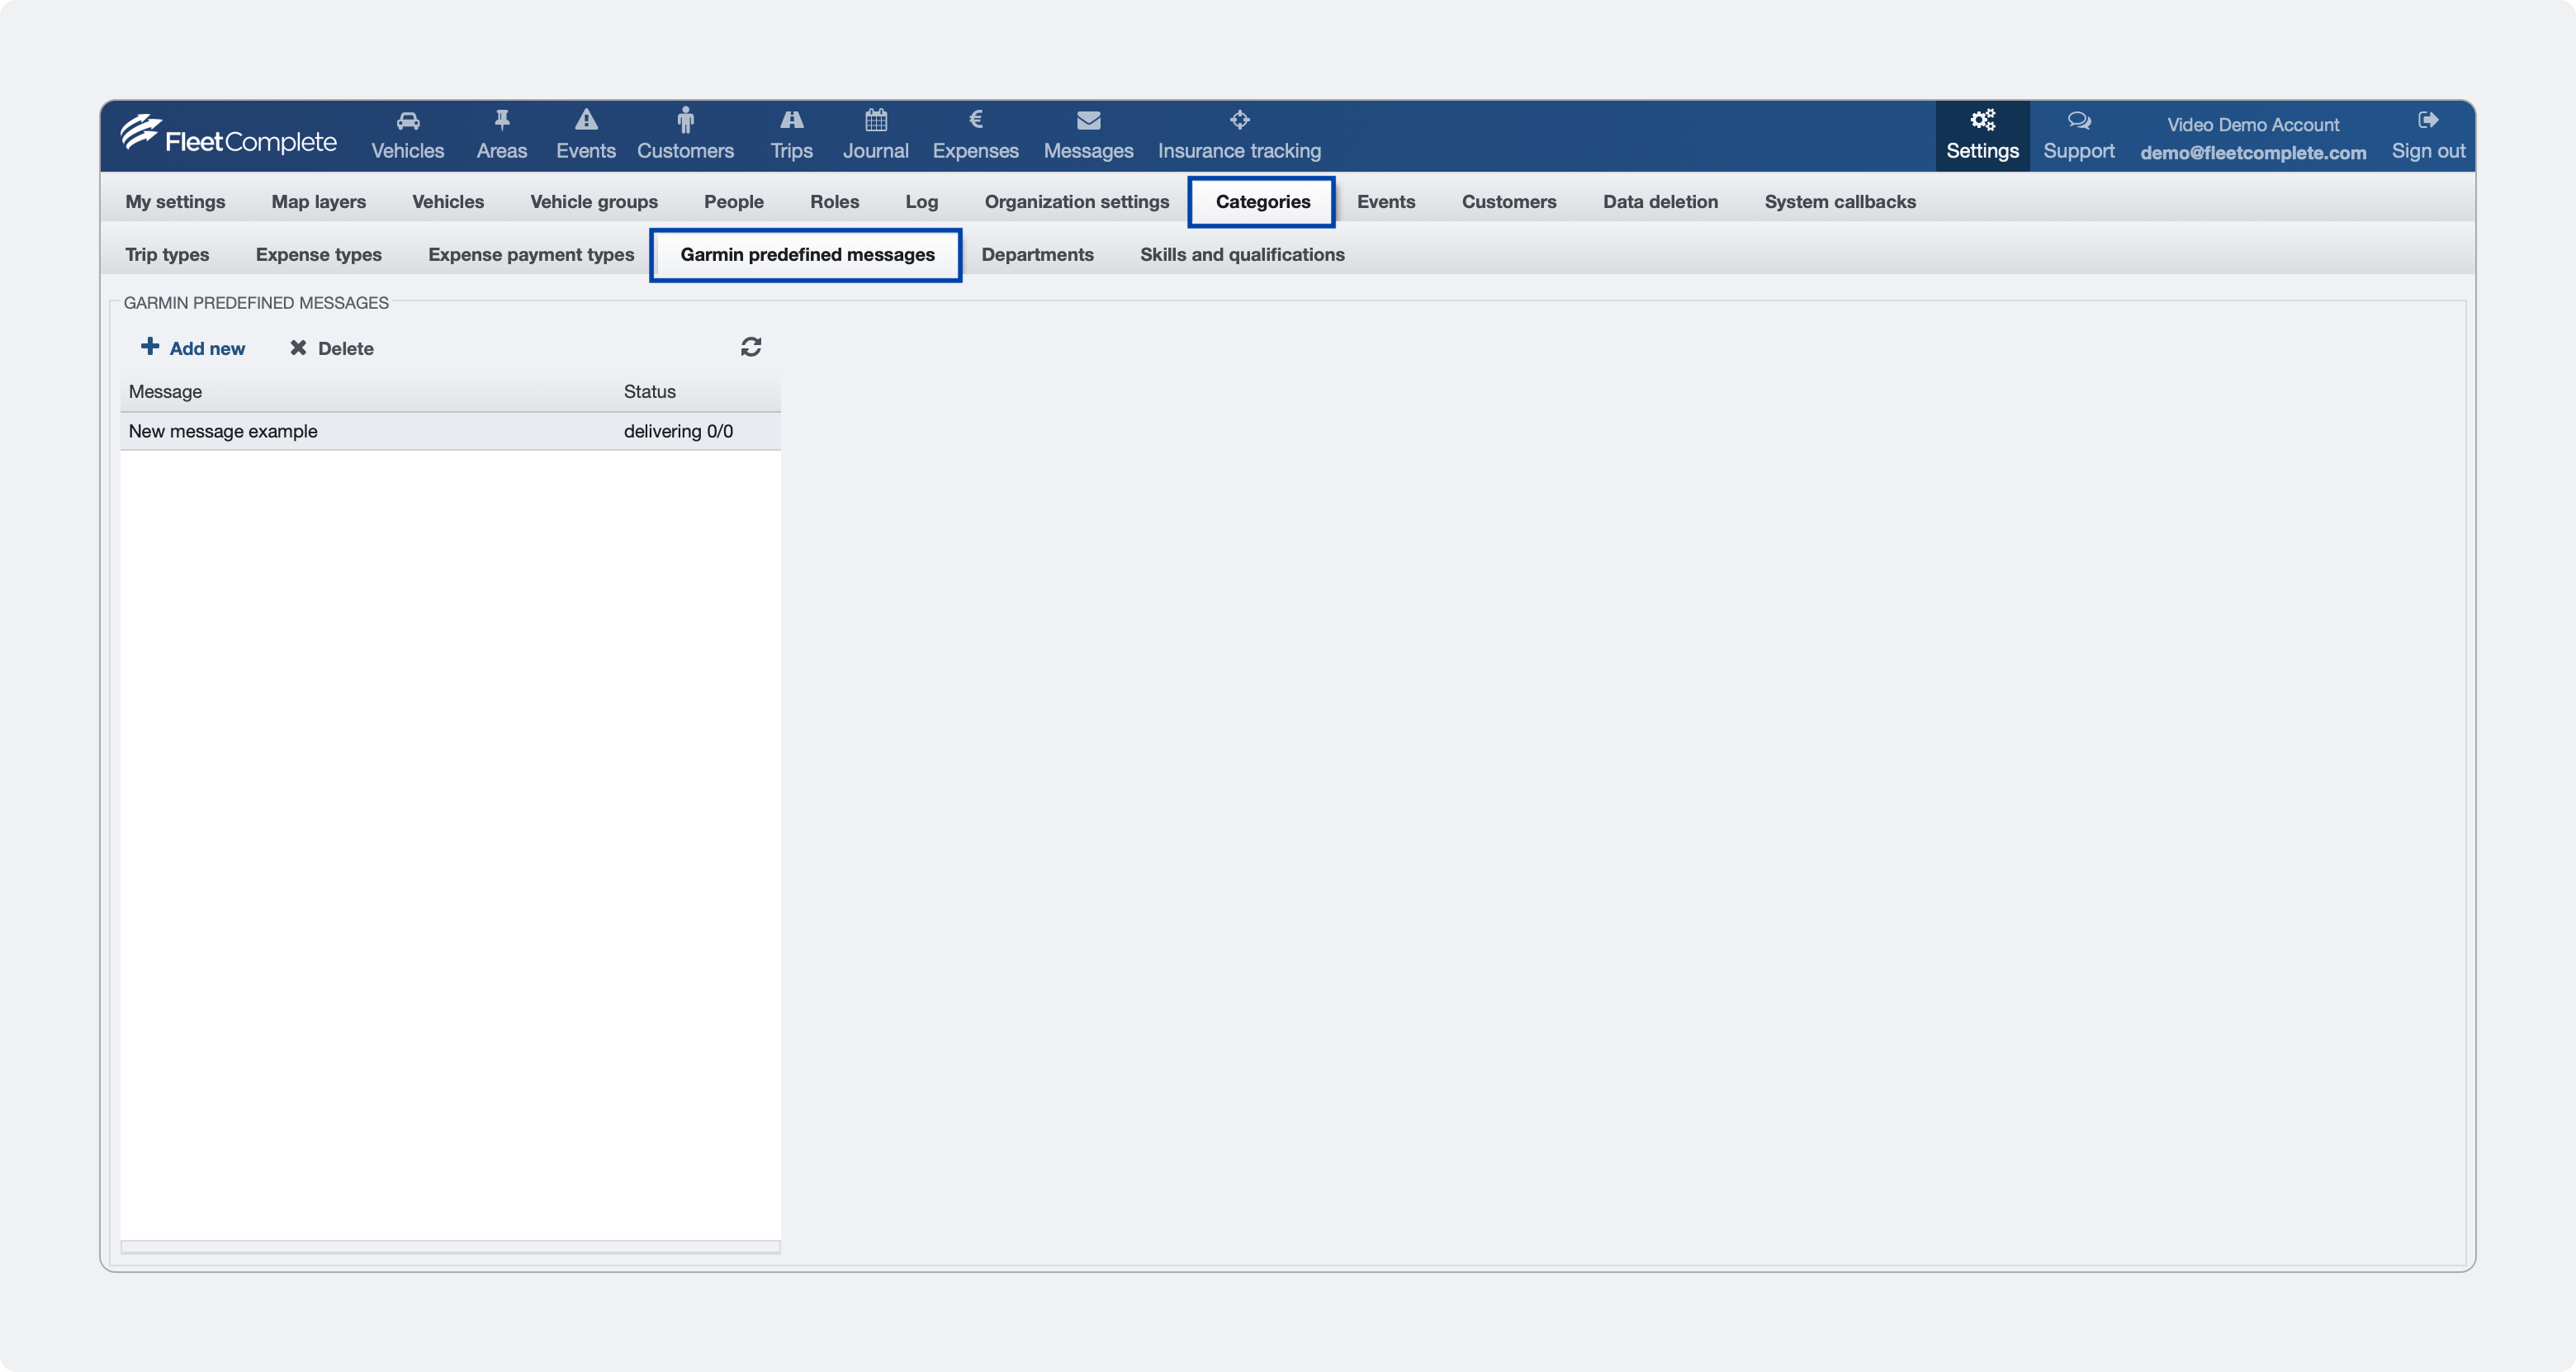Open Trips road icon
This screenshot has height=1372, width=2576.
pyautogui.click(x=791, y=120)
